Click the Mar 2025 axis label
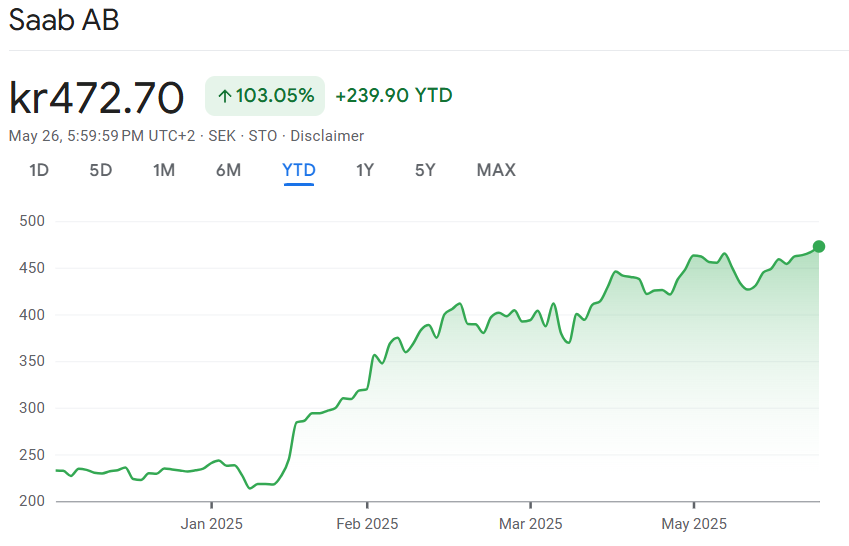 (x=531, y=524)
